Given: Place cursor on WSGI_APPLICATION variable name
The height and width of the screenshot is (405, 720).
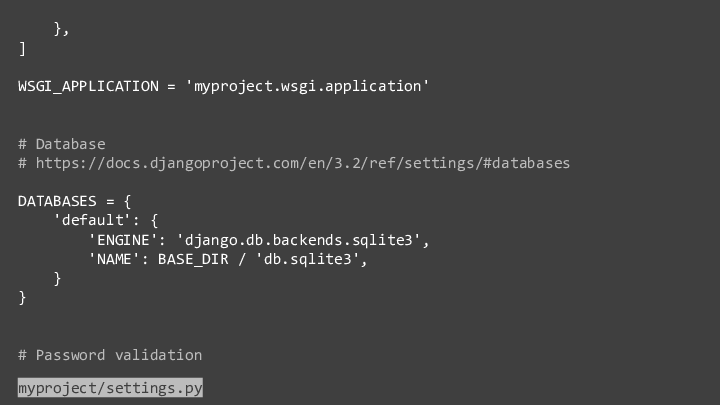Looking at the screenshot, I should tap(88, 86).
